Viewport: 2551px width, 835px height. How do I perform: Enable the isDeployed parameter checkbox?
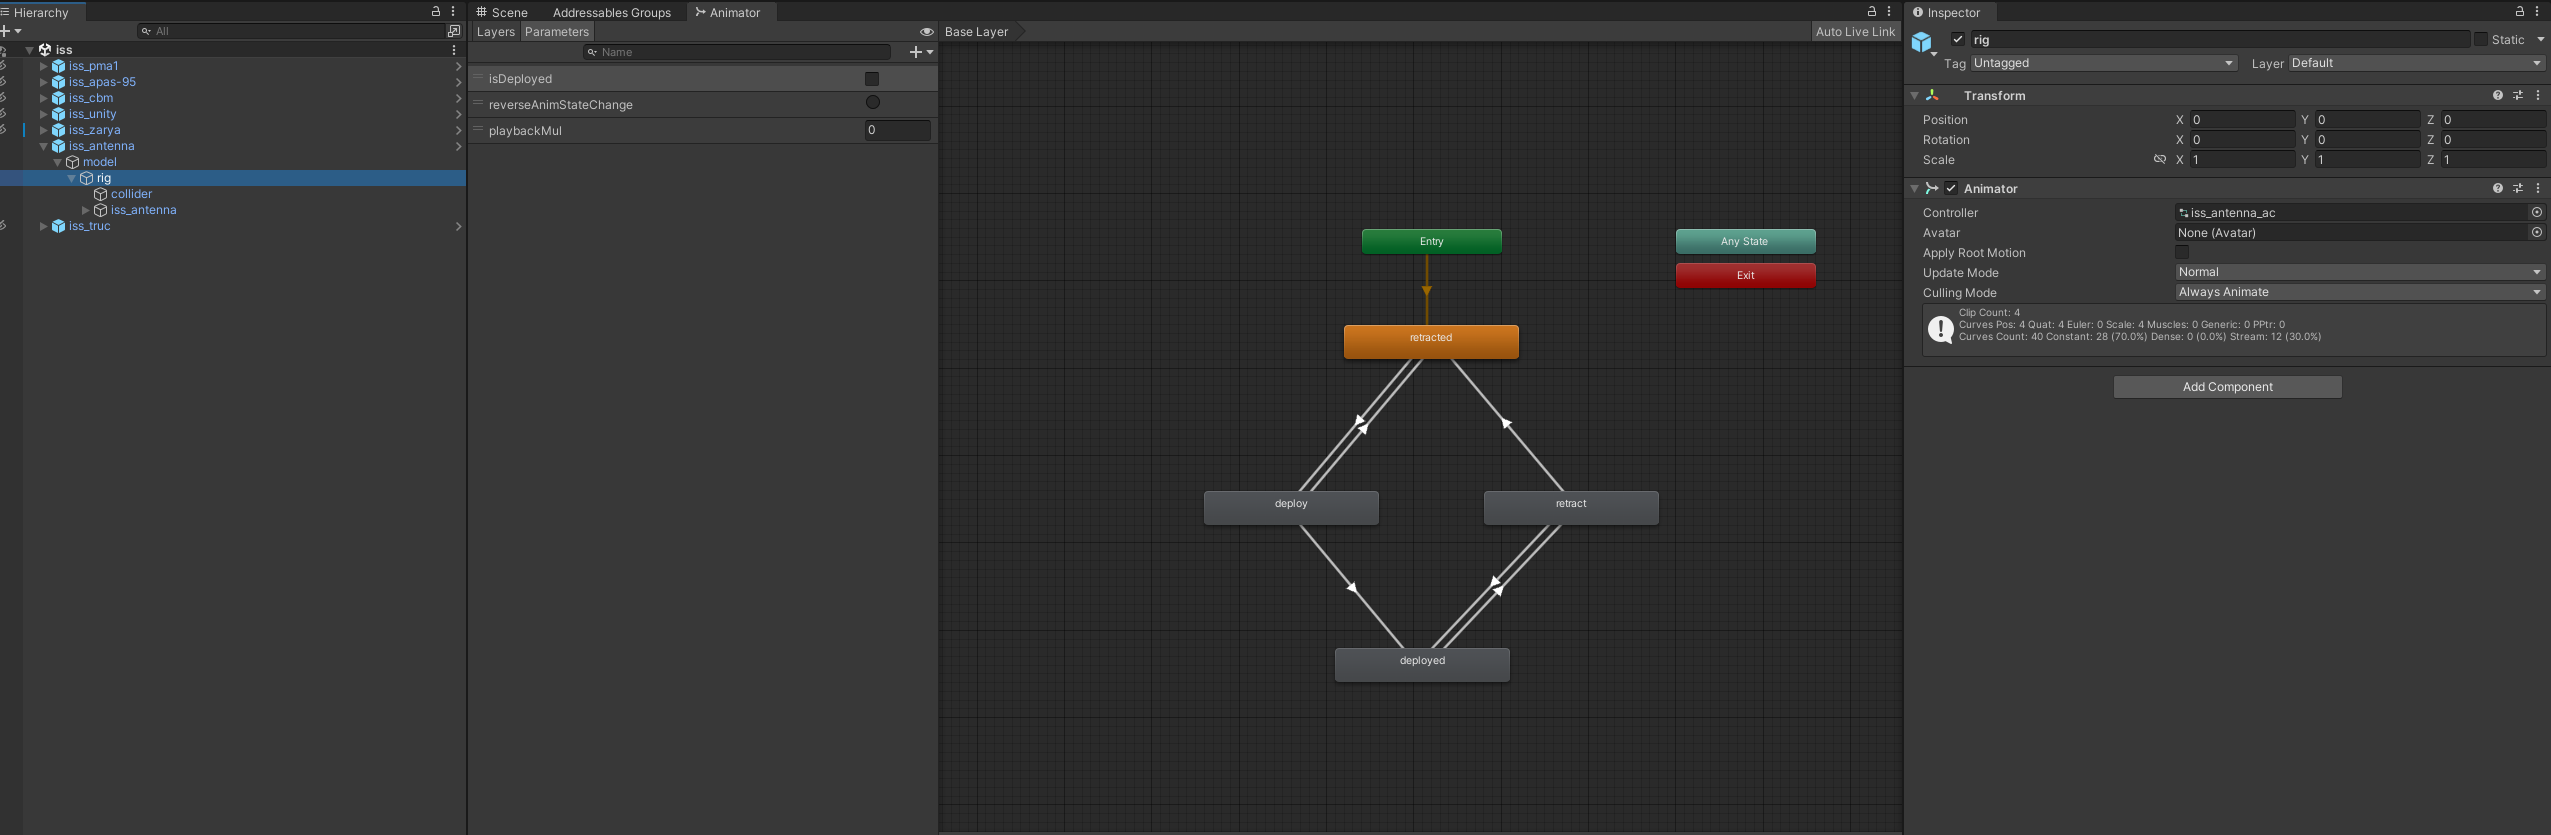(872, 78)
